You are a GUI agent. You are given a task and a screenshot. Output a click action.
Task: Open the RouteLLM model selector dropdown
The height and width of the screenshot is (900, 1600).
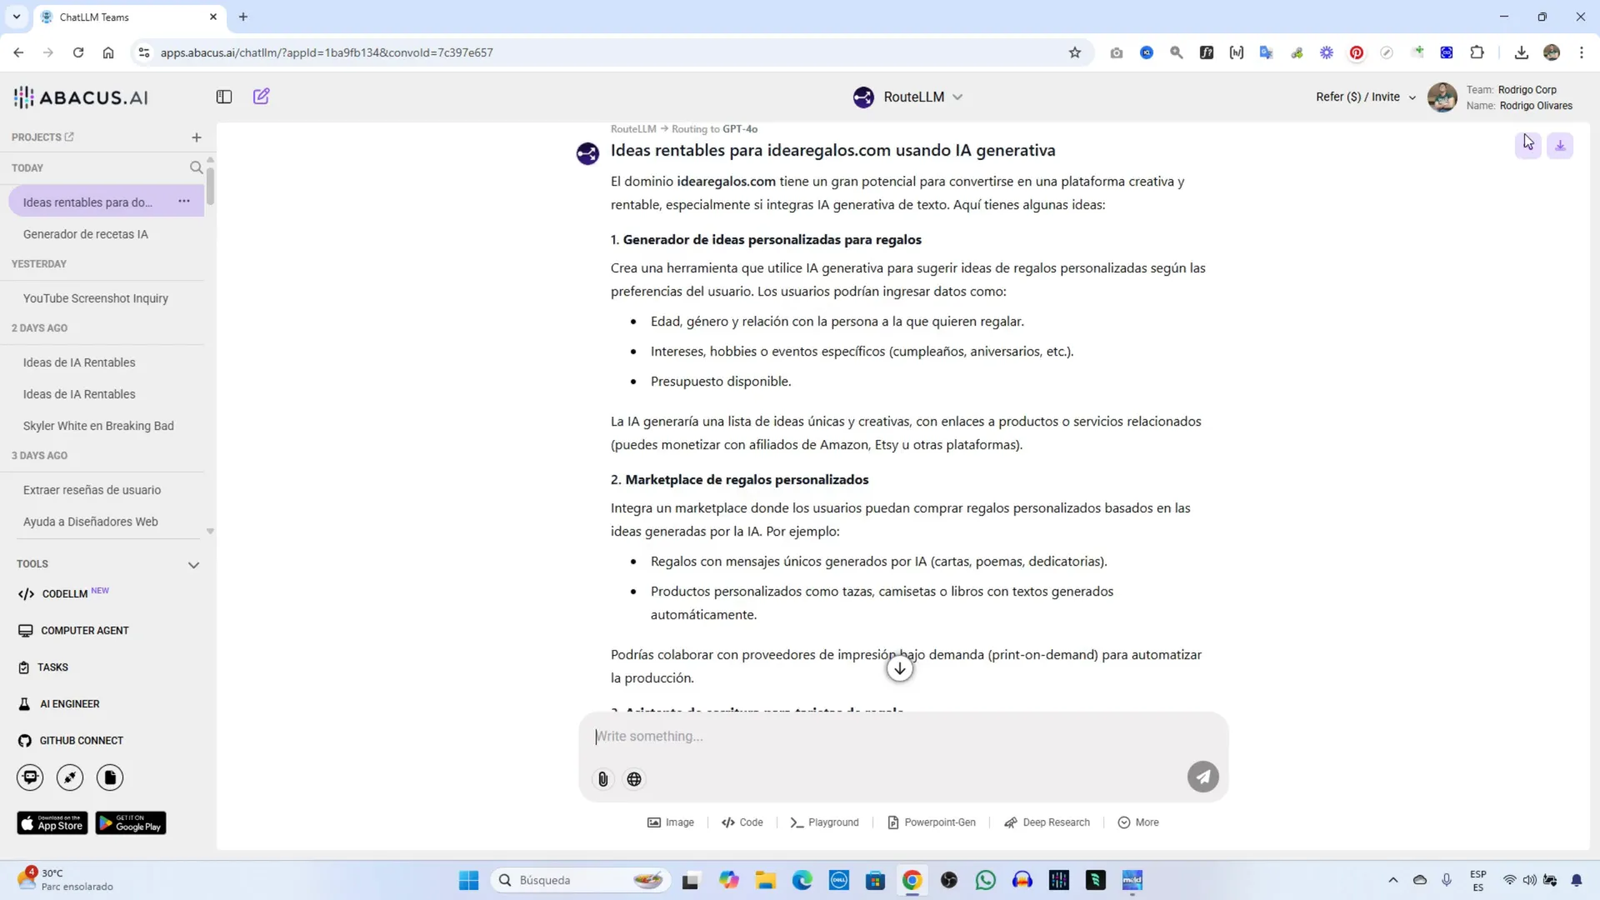957,96
